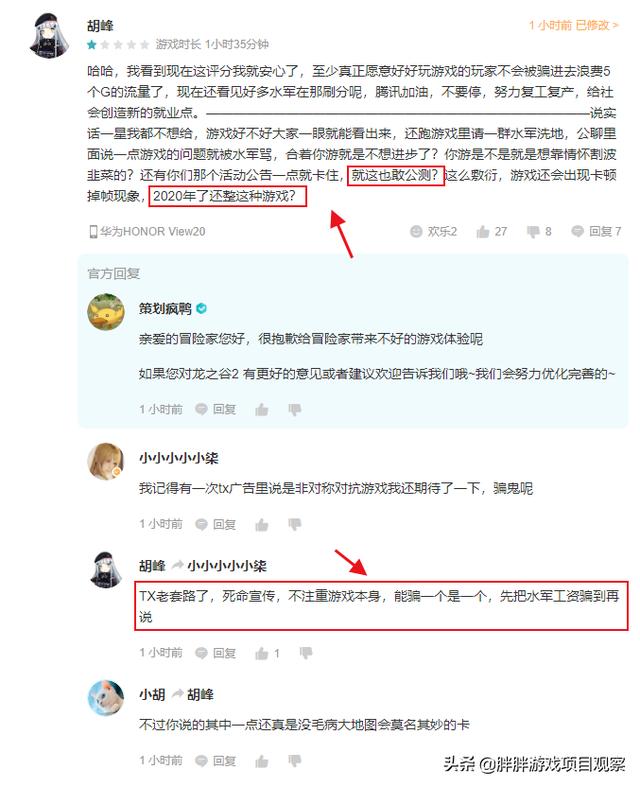Like 小小小小小柒's comment
This screenshot has height=787, width=640.
262,525
